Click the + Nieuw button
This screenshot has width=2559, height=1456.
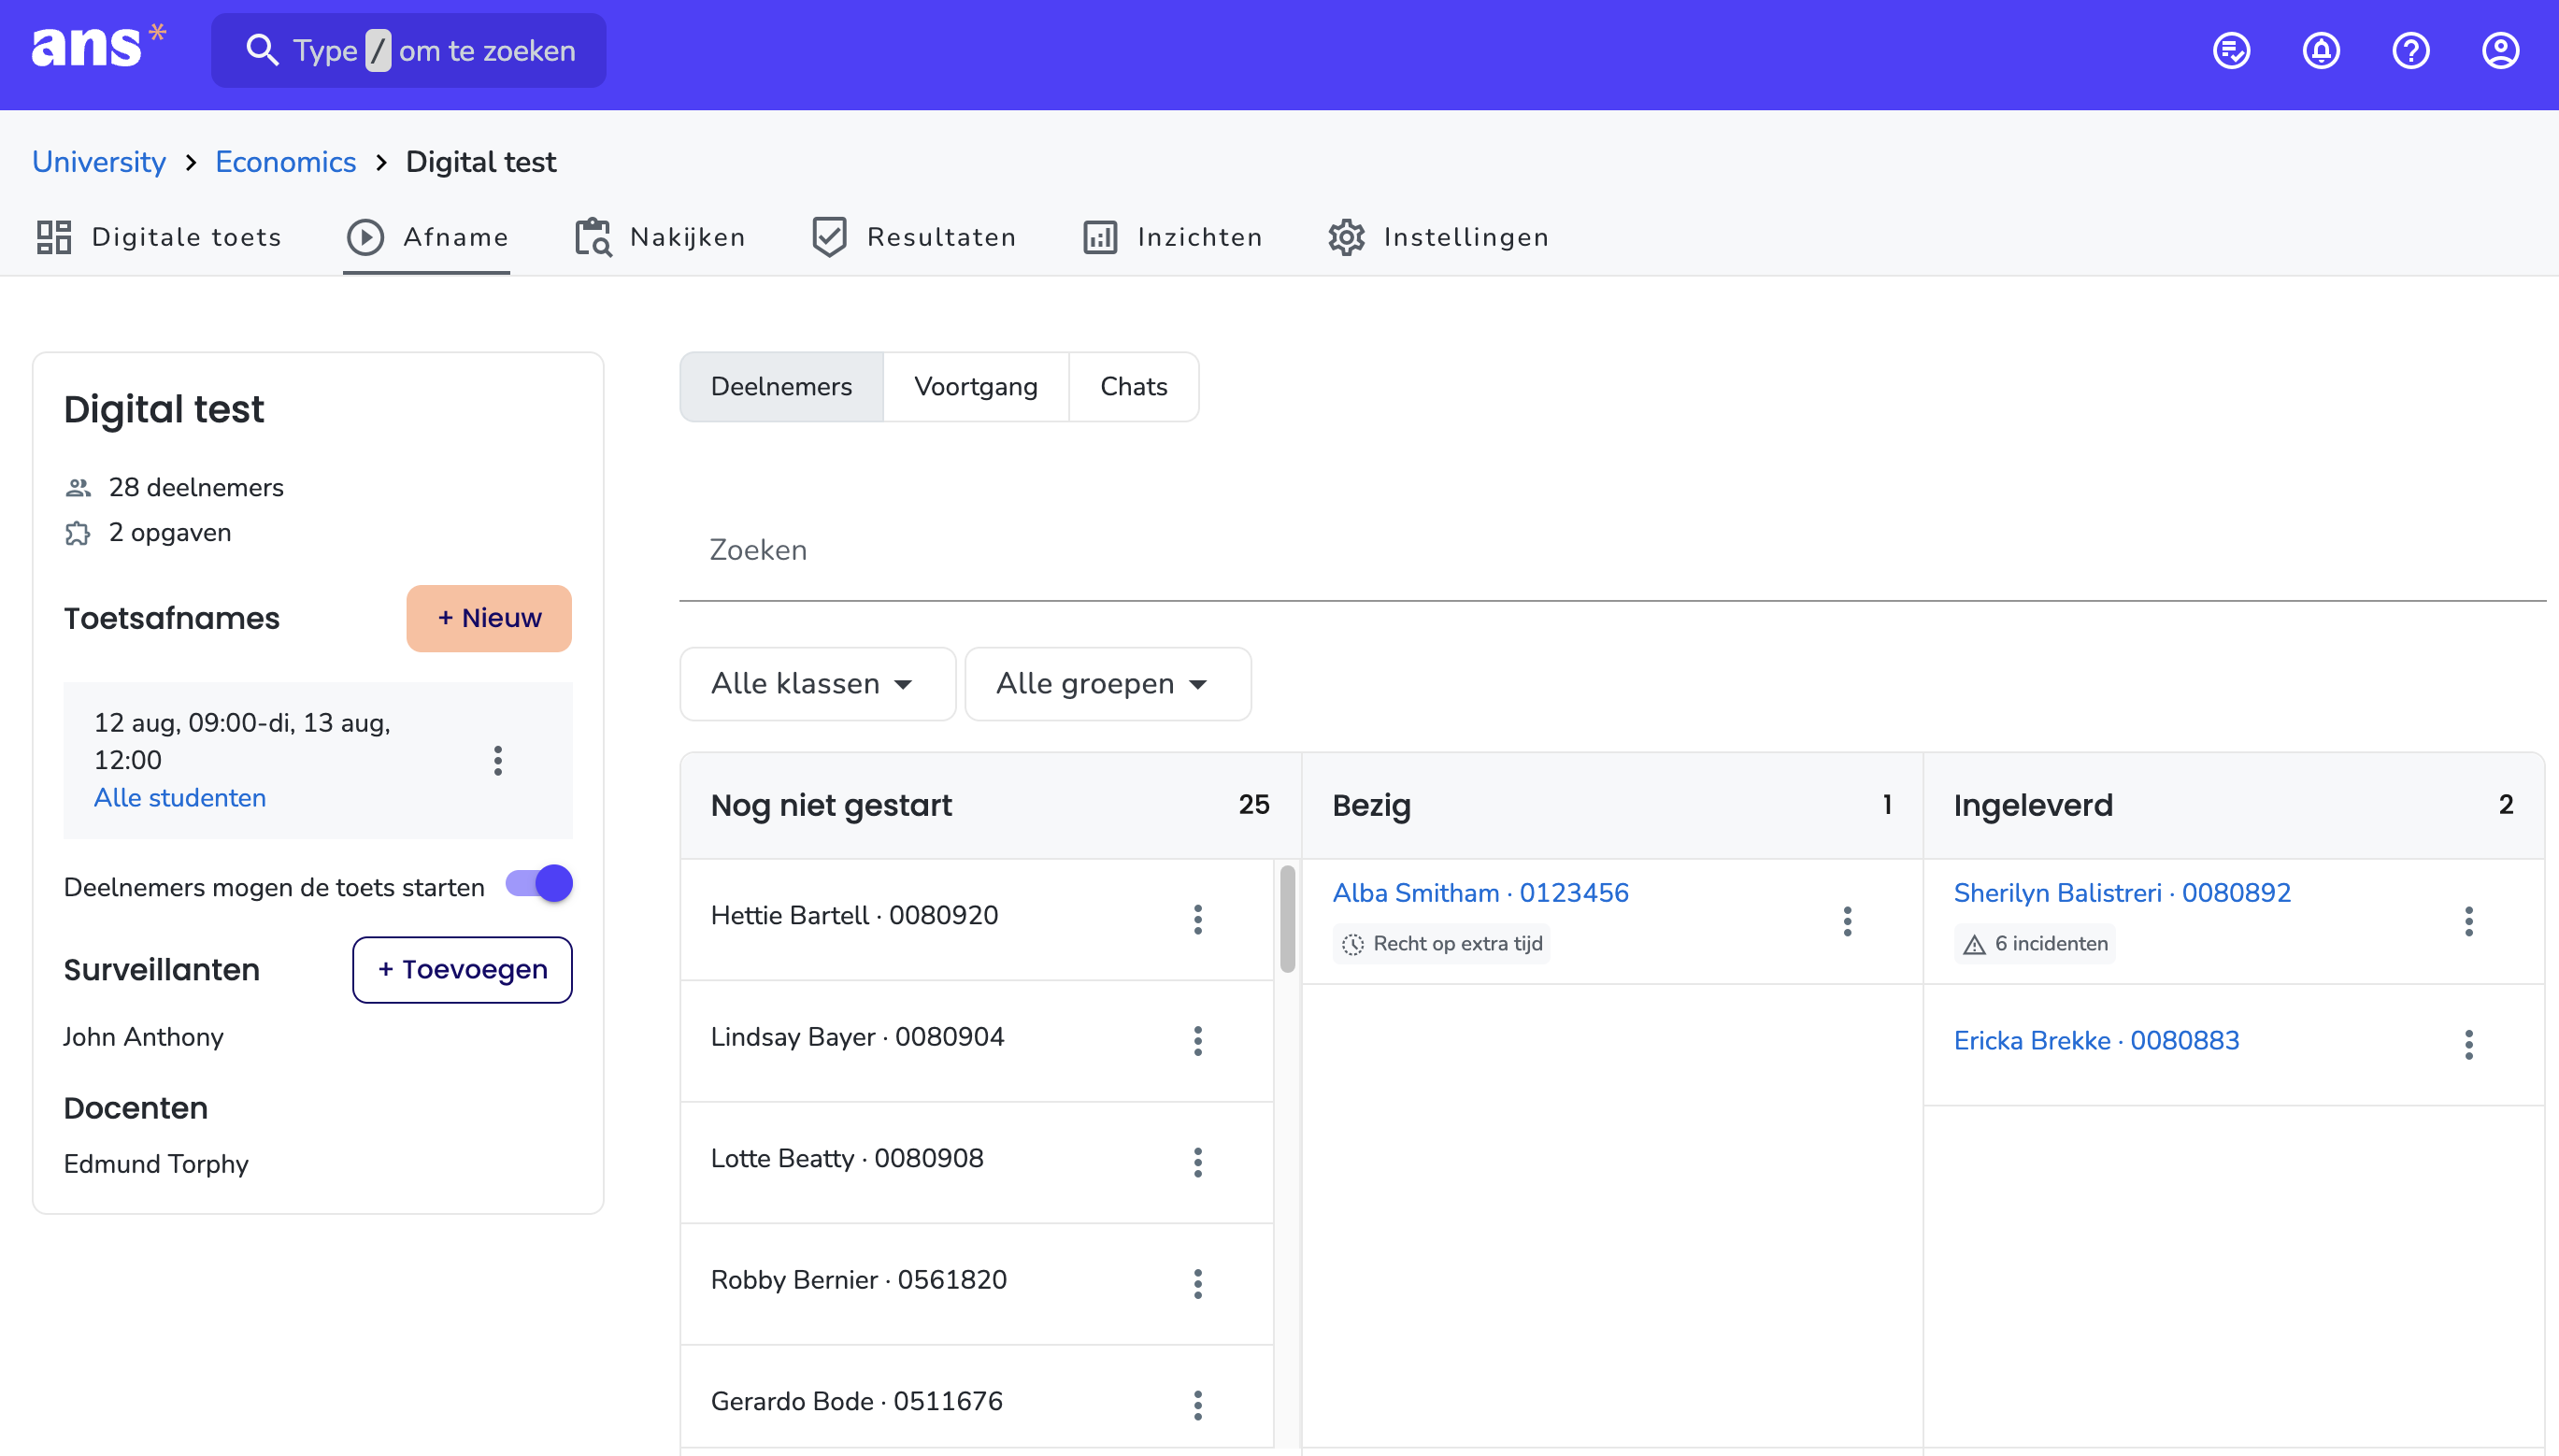[x=489, y=618]
